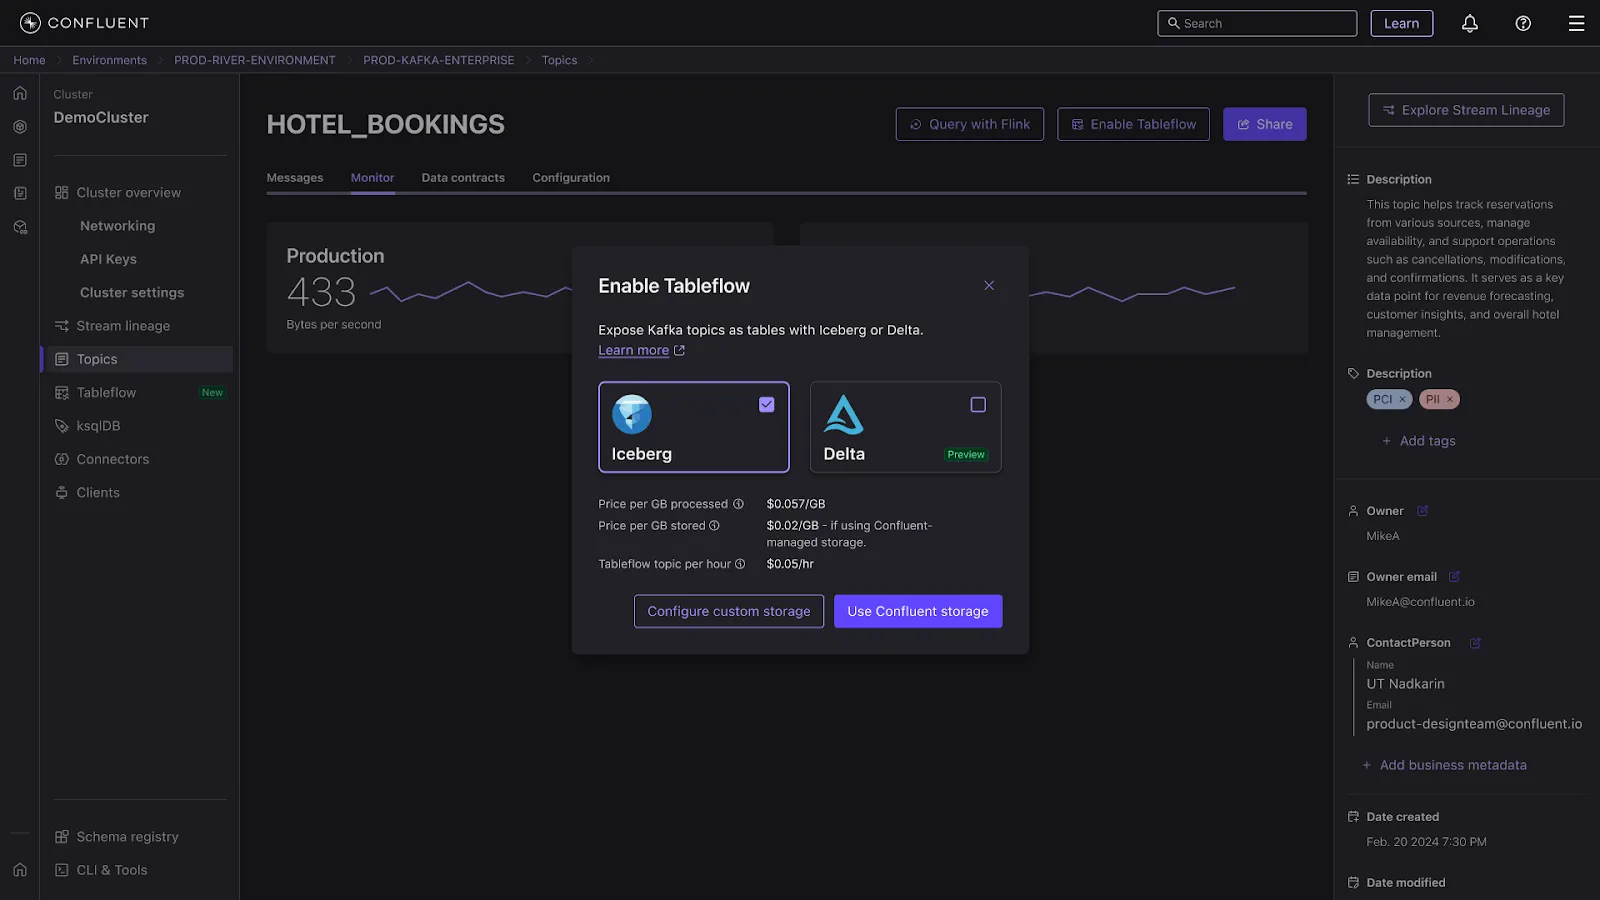Switch to the Monitor tab

tap(372, 178)
